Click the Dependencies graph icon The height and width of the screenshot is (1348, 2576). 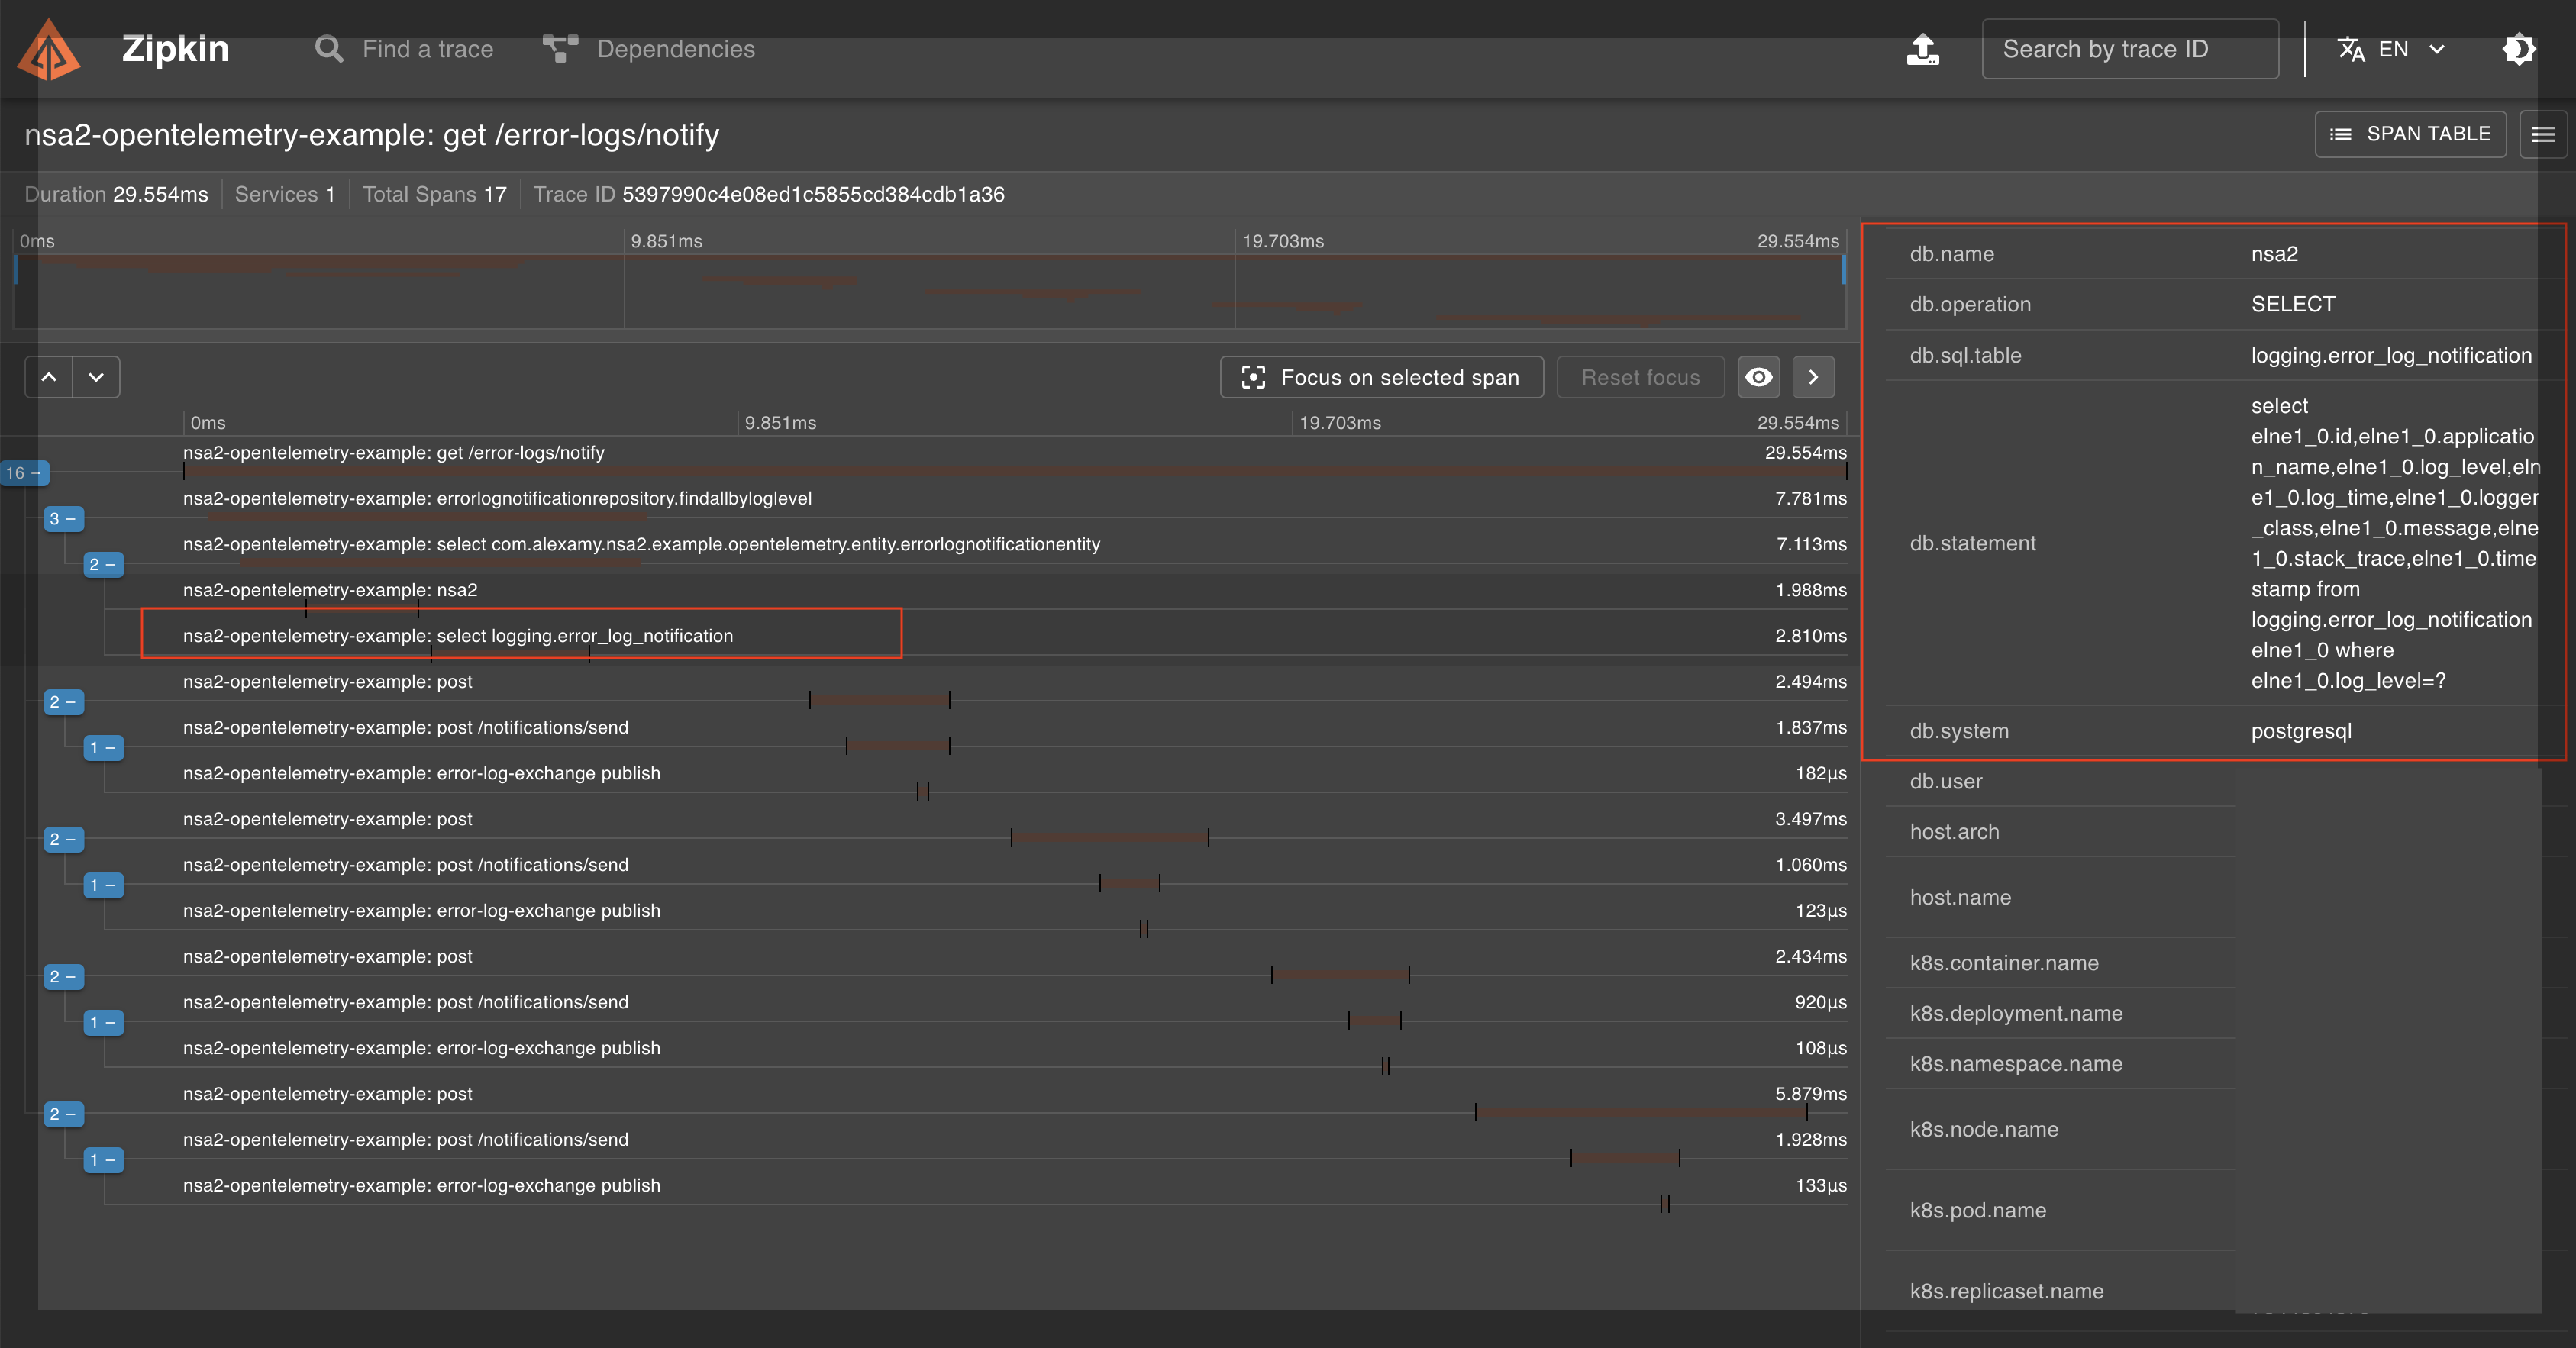[x=560, y=49]
